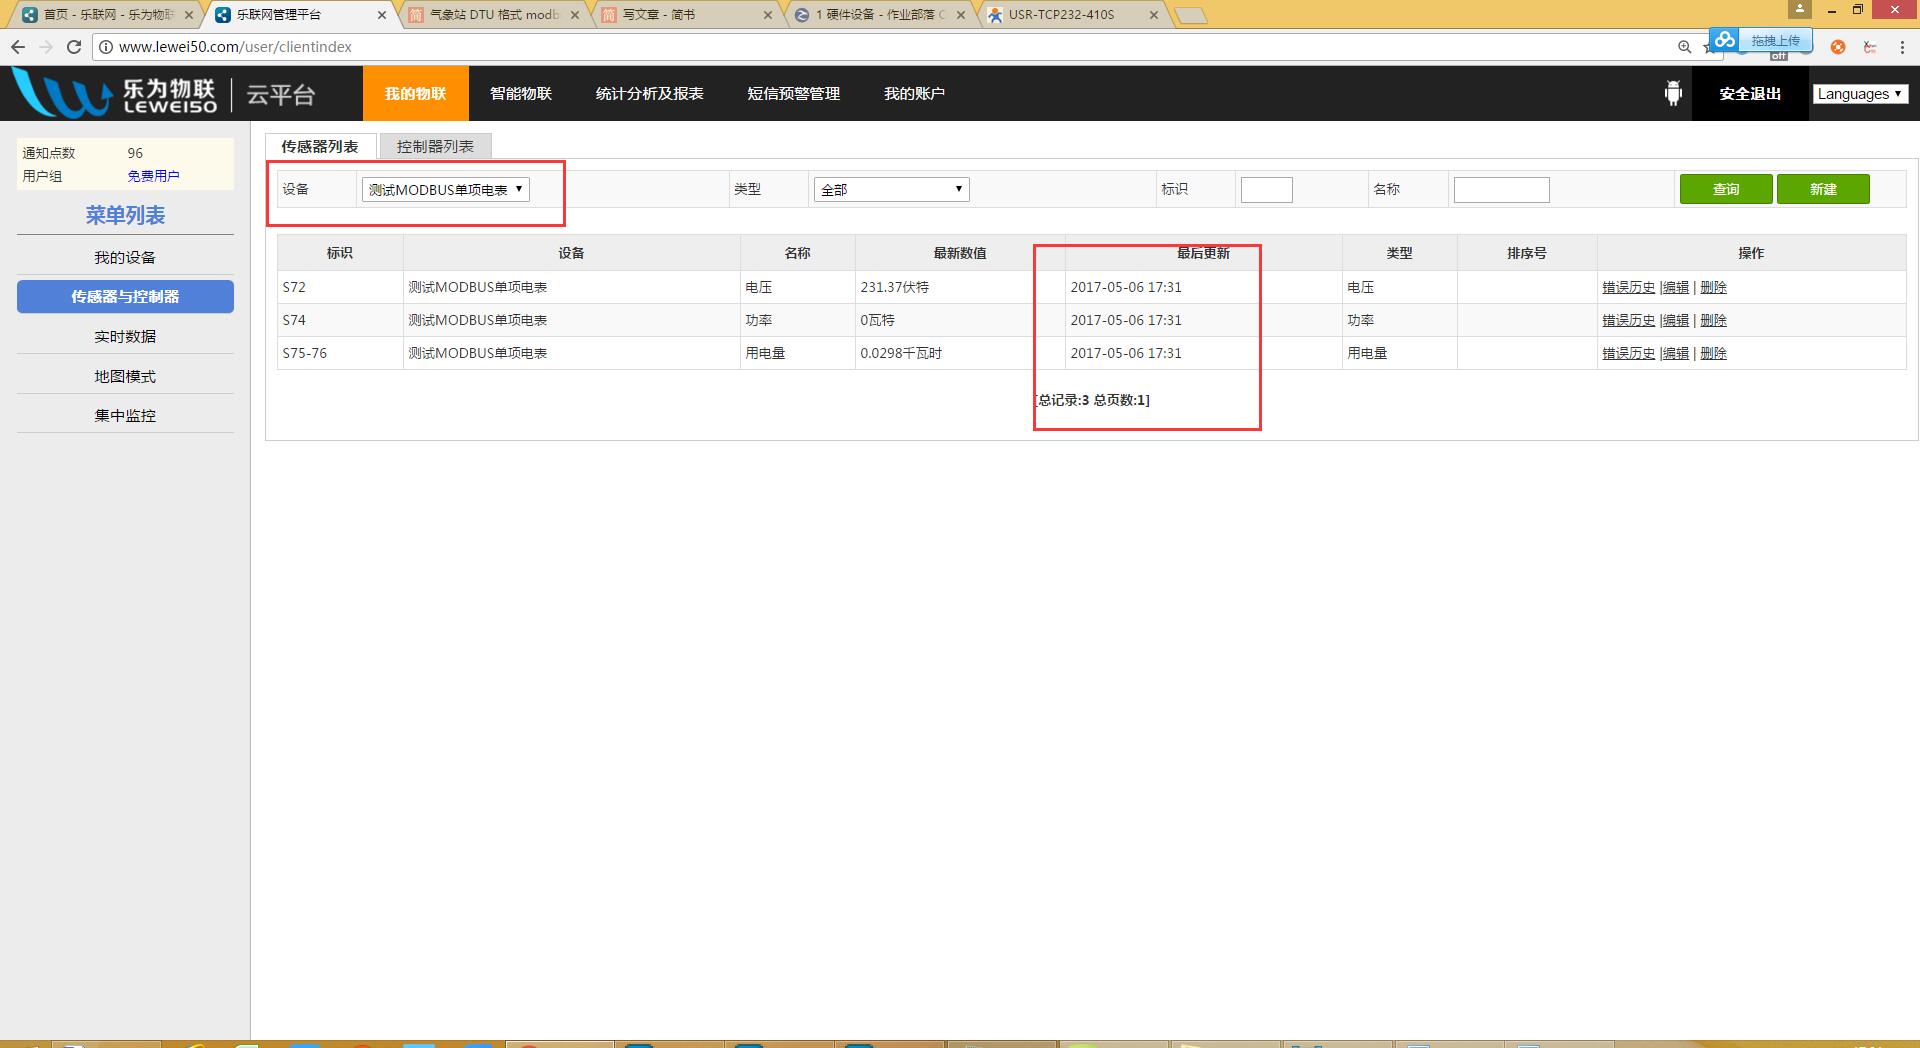The image size is (1920, 1048).
Task: Open the 智能物联 navigation menu
Action: [x=521, y=94]
